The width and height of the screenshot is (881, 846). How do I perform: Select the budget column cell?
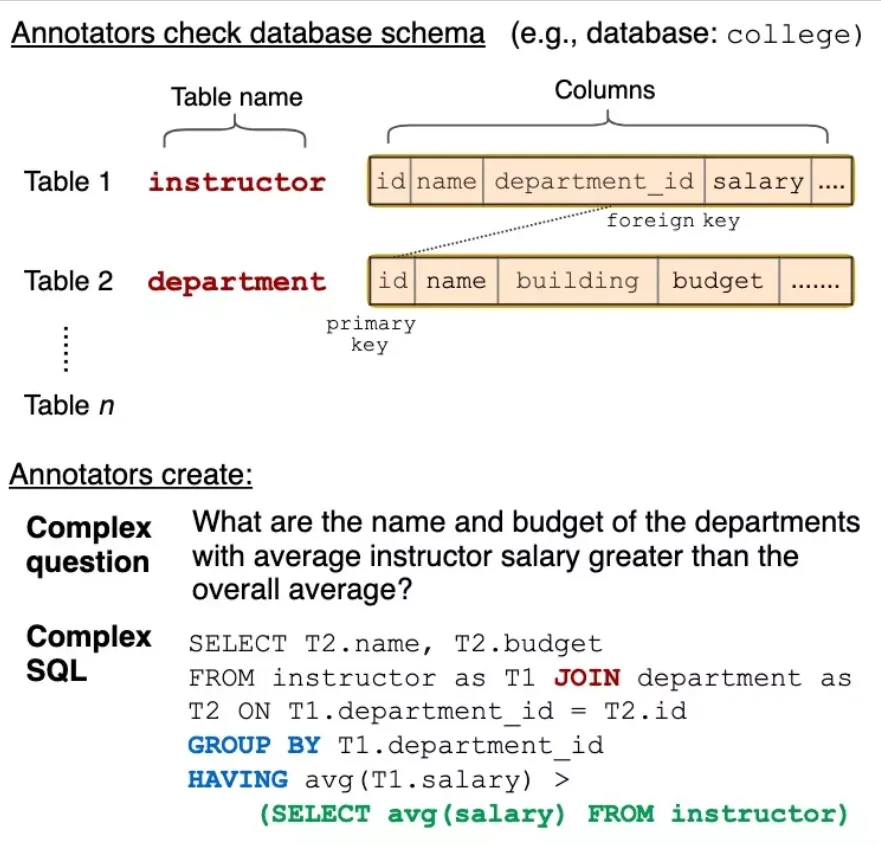(717, 281)
